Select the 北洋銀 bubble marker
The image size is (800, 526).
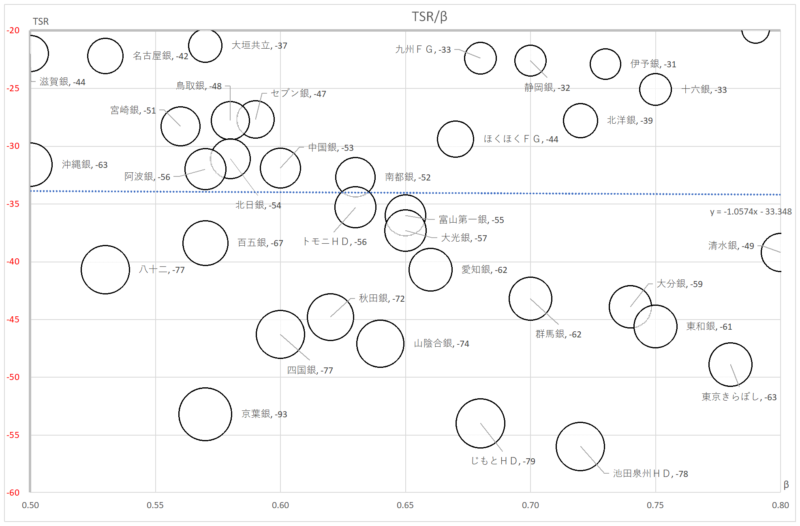(x=581, y=121)
